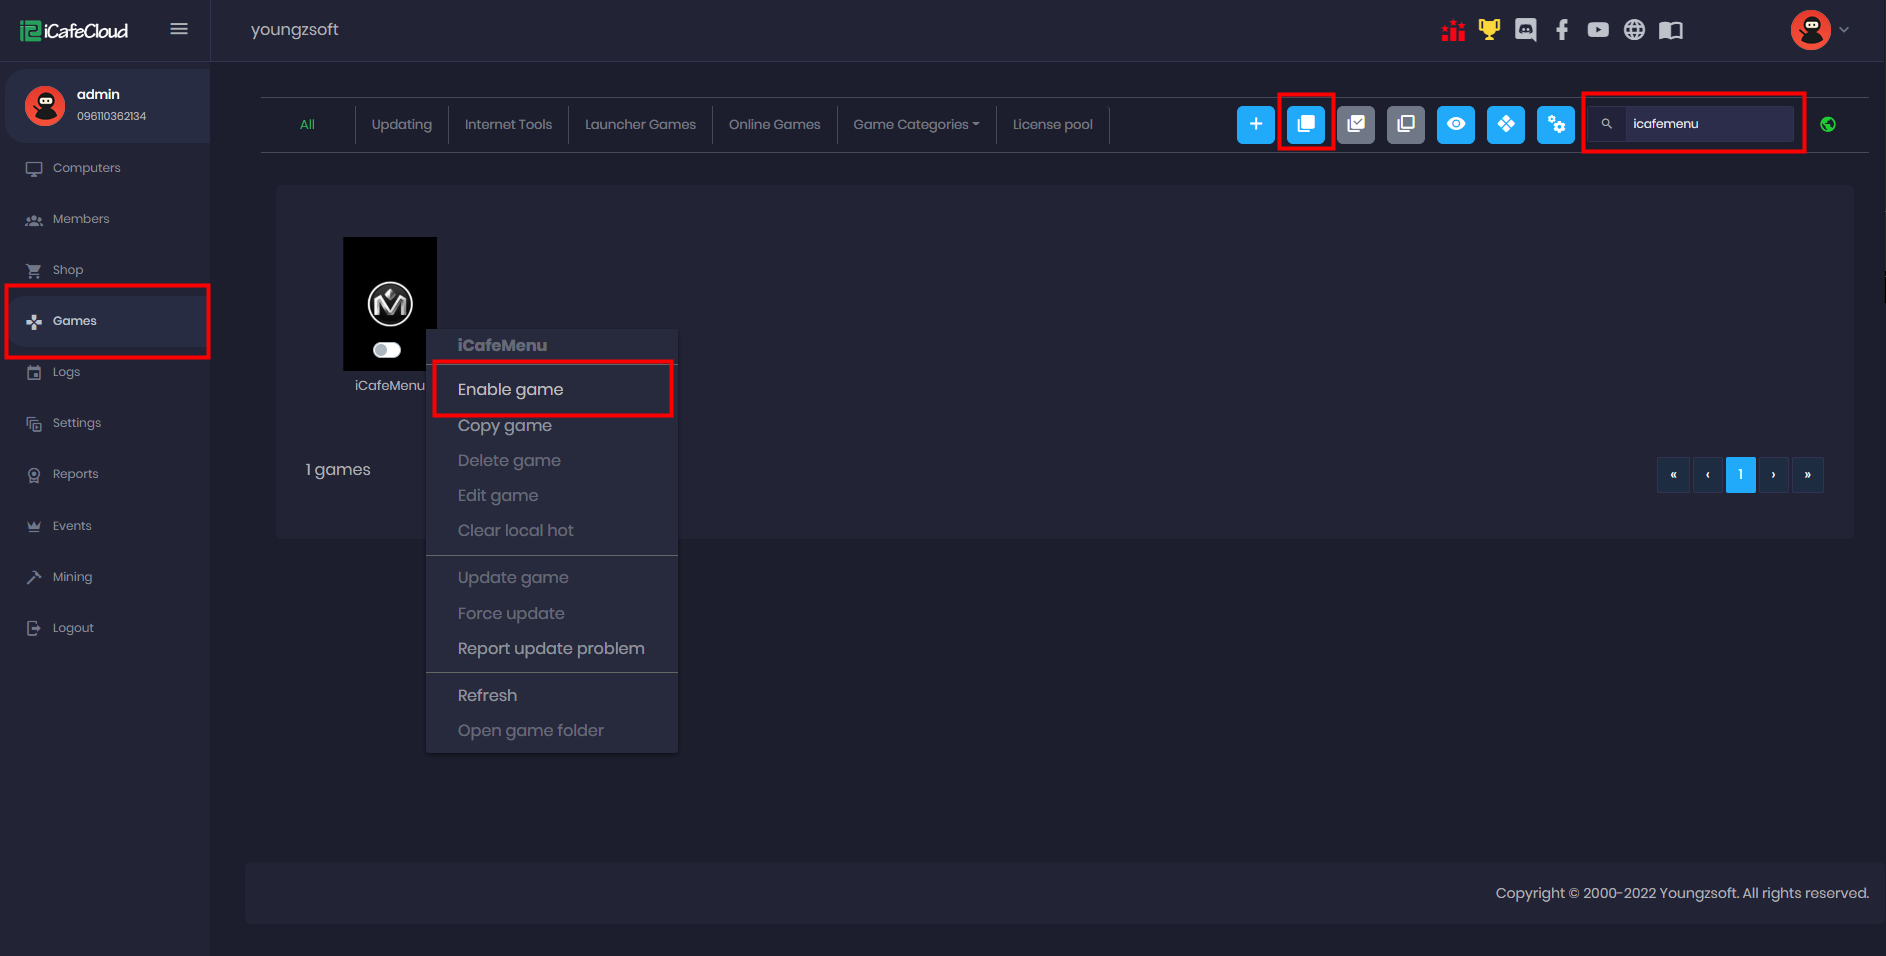Screen dimensions: 1886x956
Task: Choose Report update problem menu entry
Action: 551,649
